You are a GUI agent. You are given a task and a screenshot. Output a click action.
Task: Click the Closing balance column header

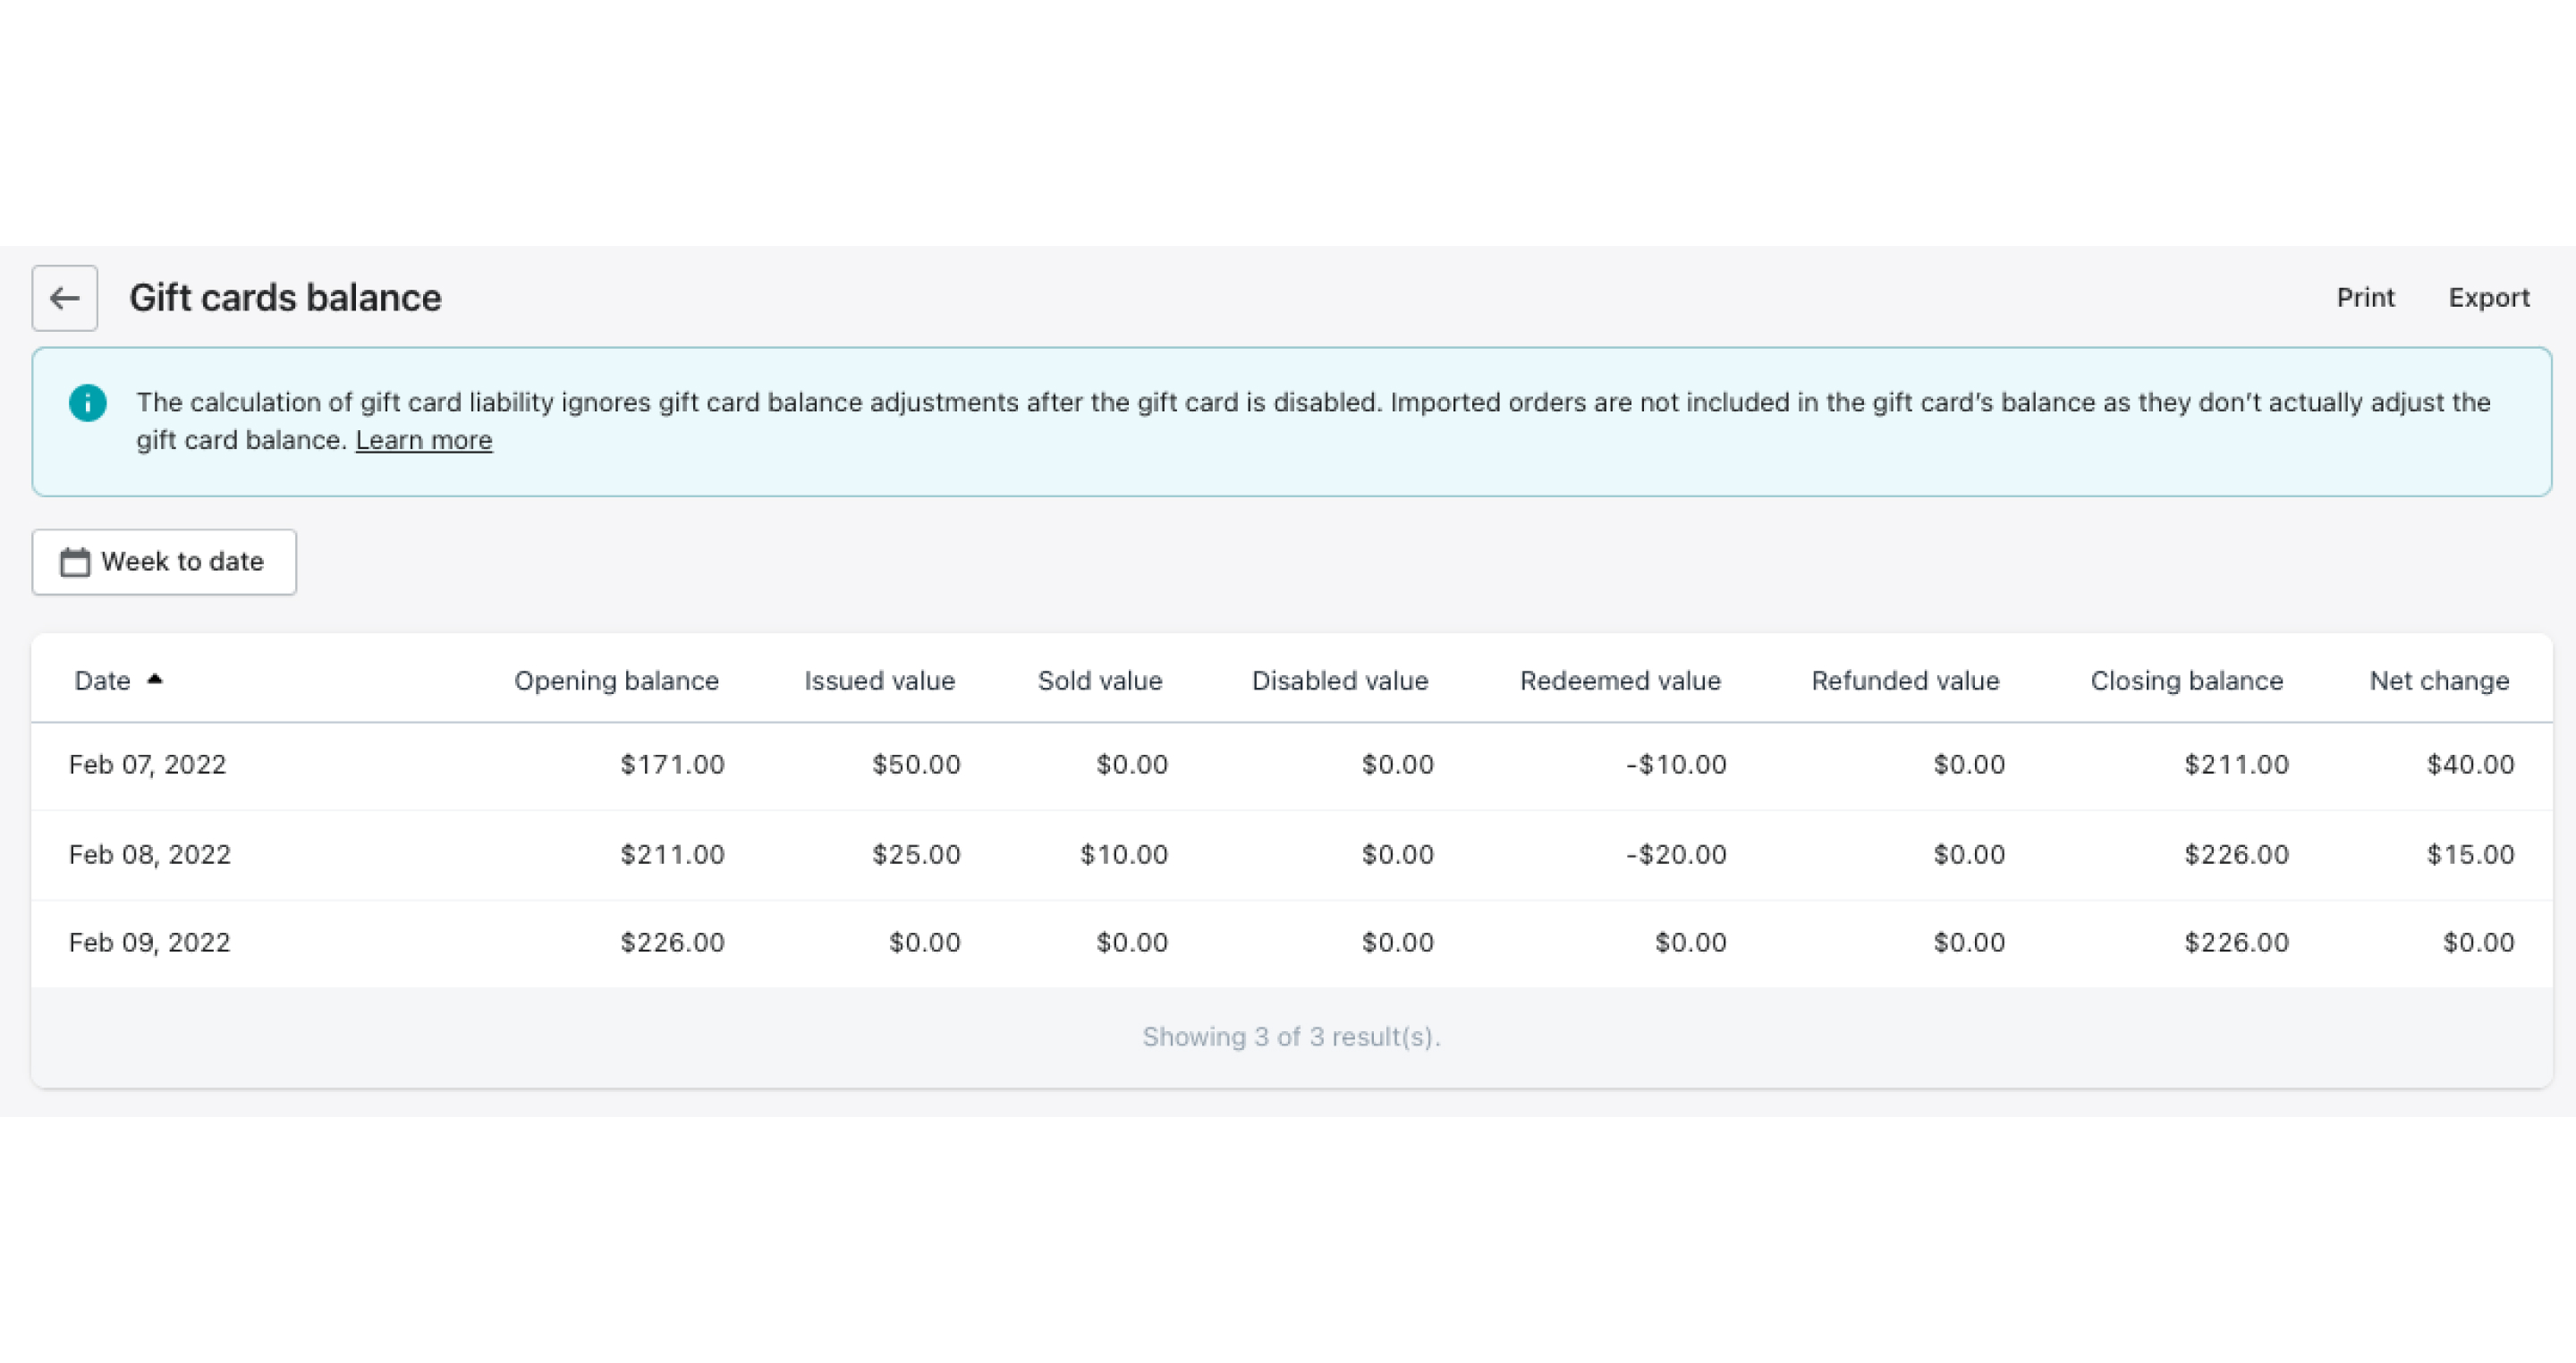tap(2187, 681)
